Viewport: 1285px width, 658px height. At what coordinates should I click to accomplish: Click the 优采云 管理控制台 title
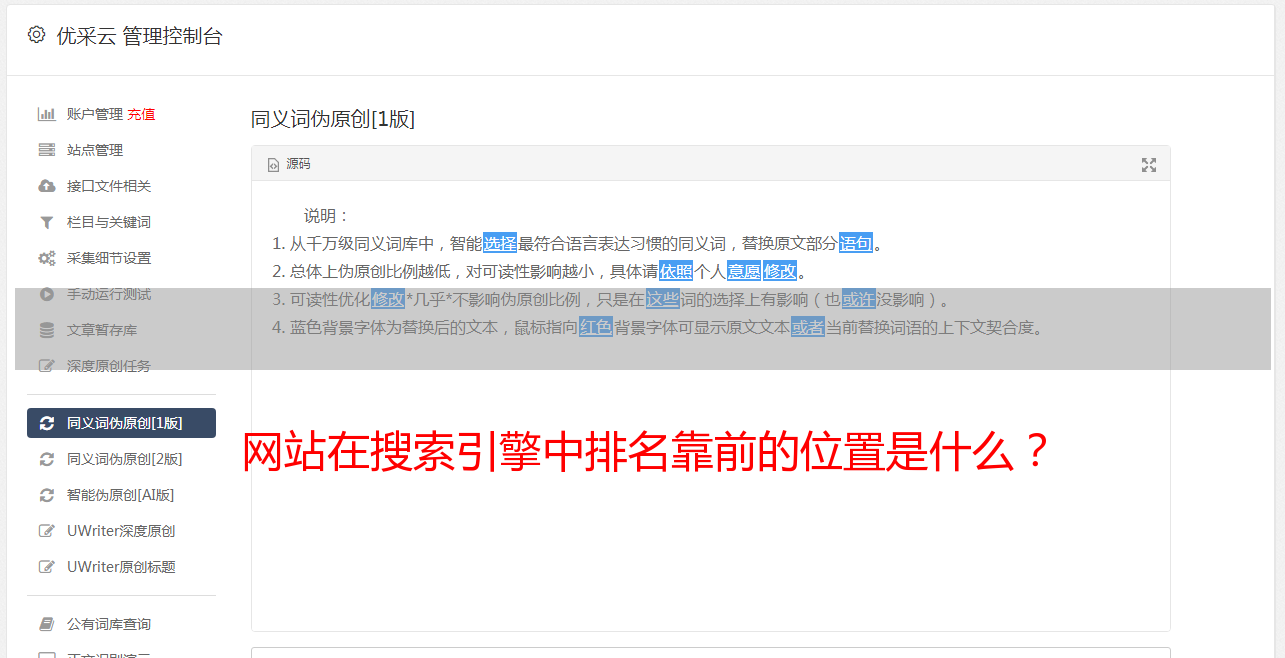click(139, 36)
